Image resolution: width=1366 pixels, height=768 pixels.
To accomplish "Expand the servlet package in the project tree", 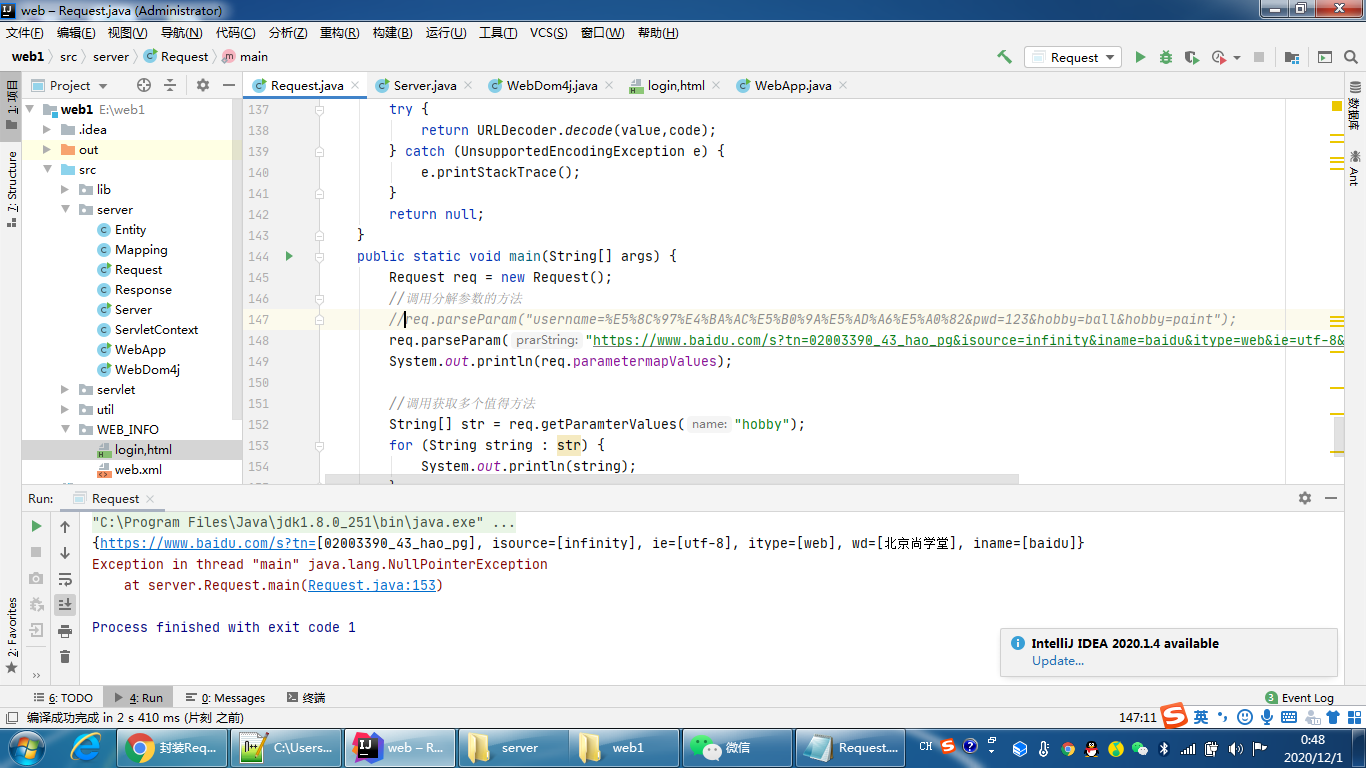I will 65,389.
